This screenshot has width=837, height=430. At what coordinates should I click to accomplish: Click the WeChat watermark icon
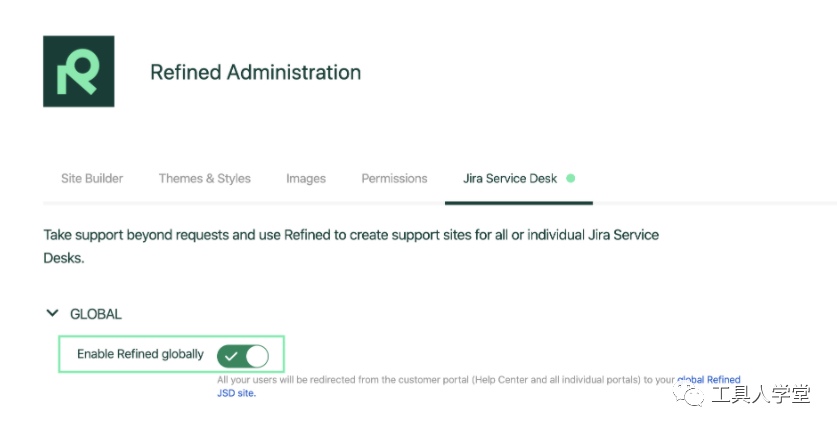[688, 395]
